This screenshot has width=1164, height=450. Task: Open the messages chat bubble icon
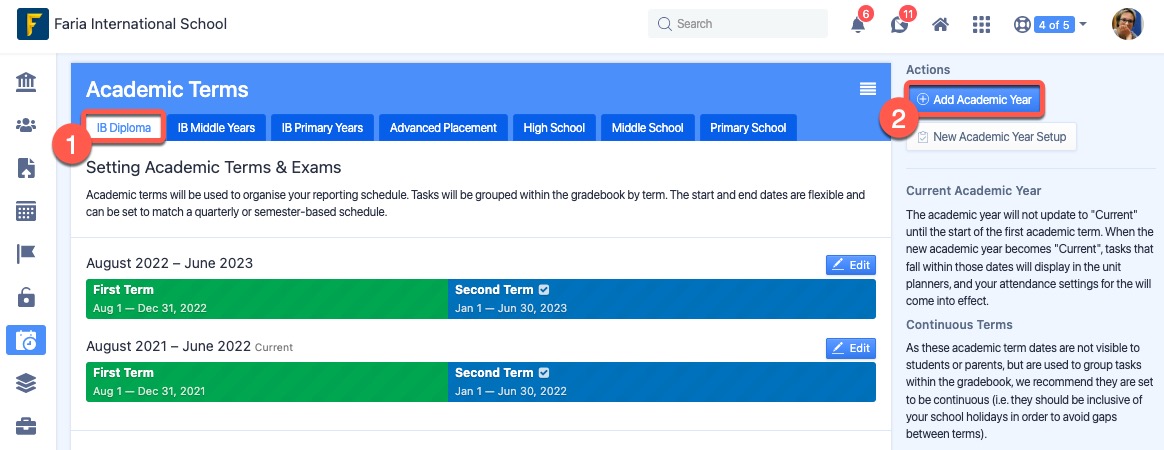point(899,25)
